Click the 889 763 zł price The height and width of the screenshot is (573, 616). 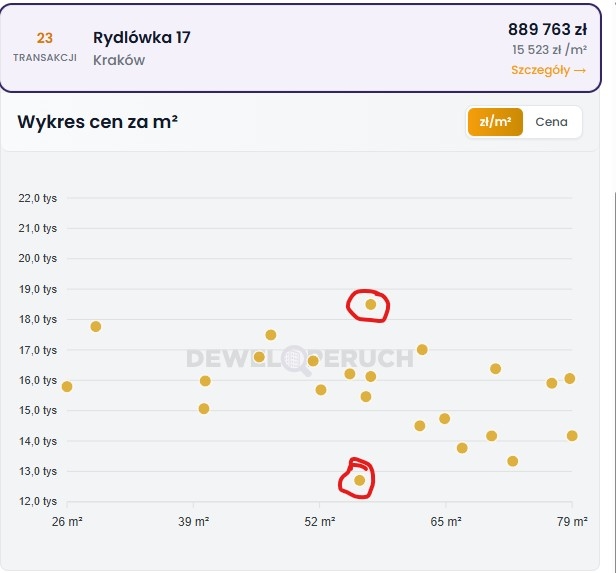[547, 29]
